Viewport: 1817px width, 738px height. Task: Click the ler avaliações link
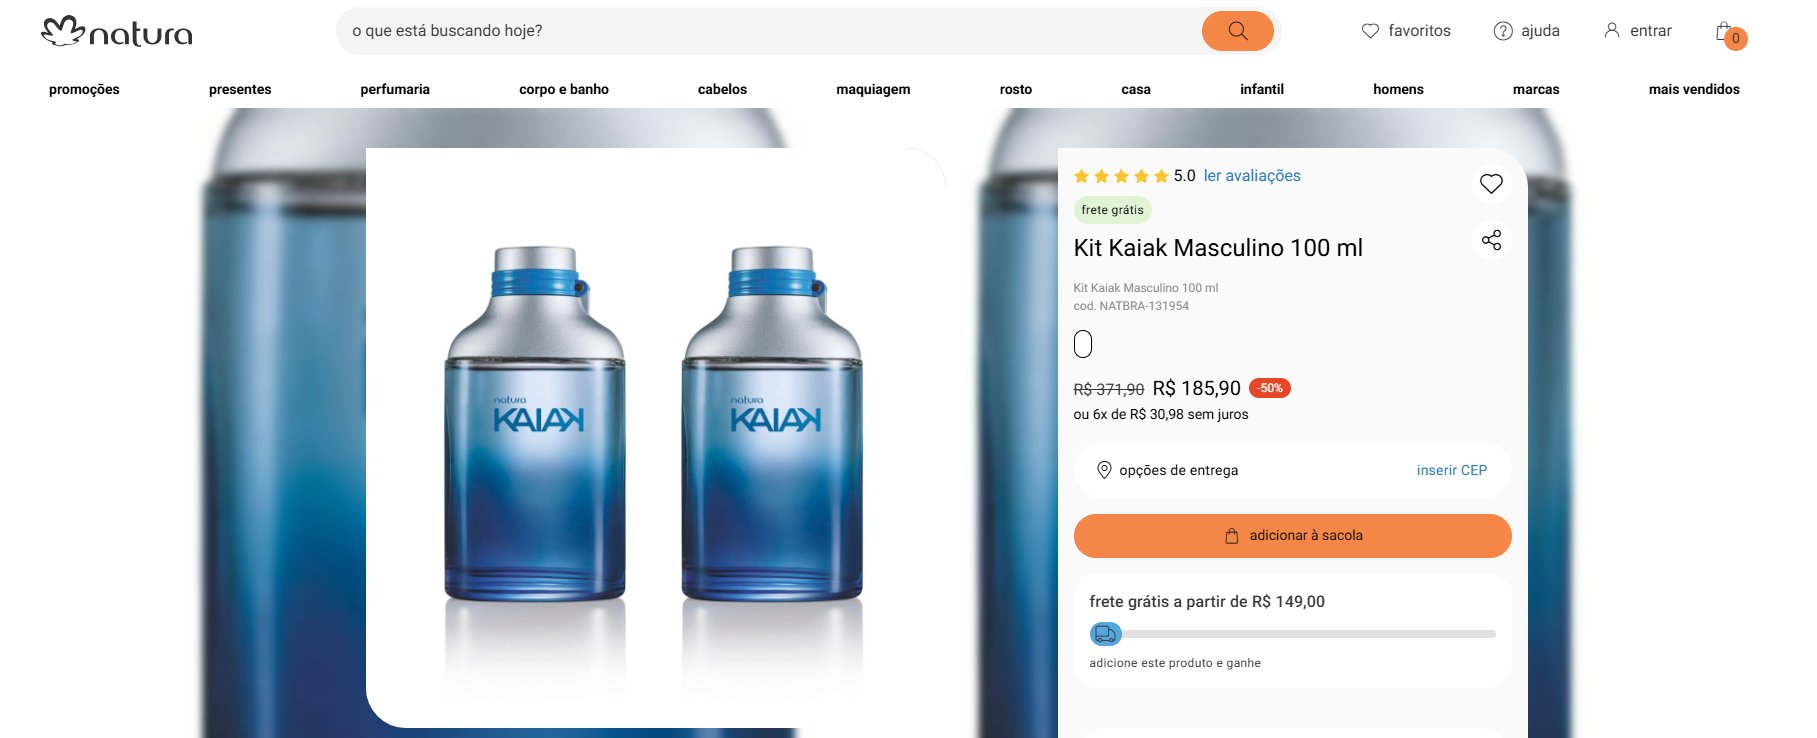click(1252, 176)
